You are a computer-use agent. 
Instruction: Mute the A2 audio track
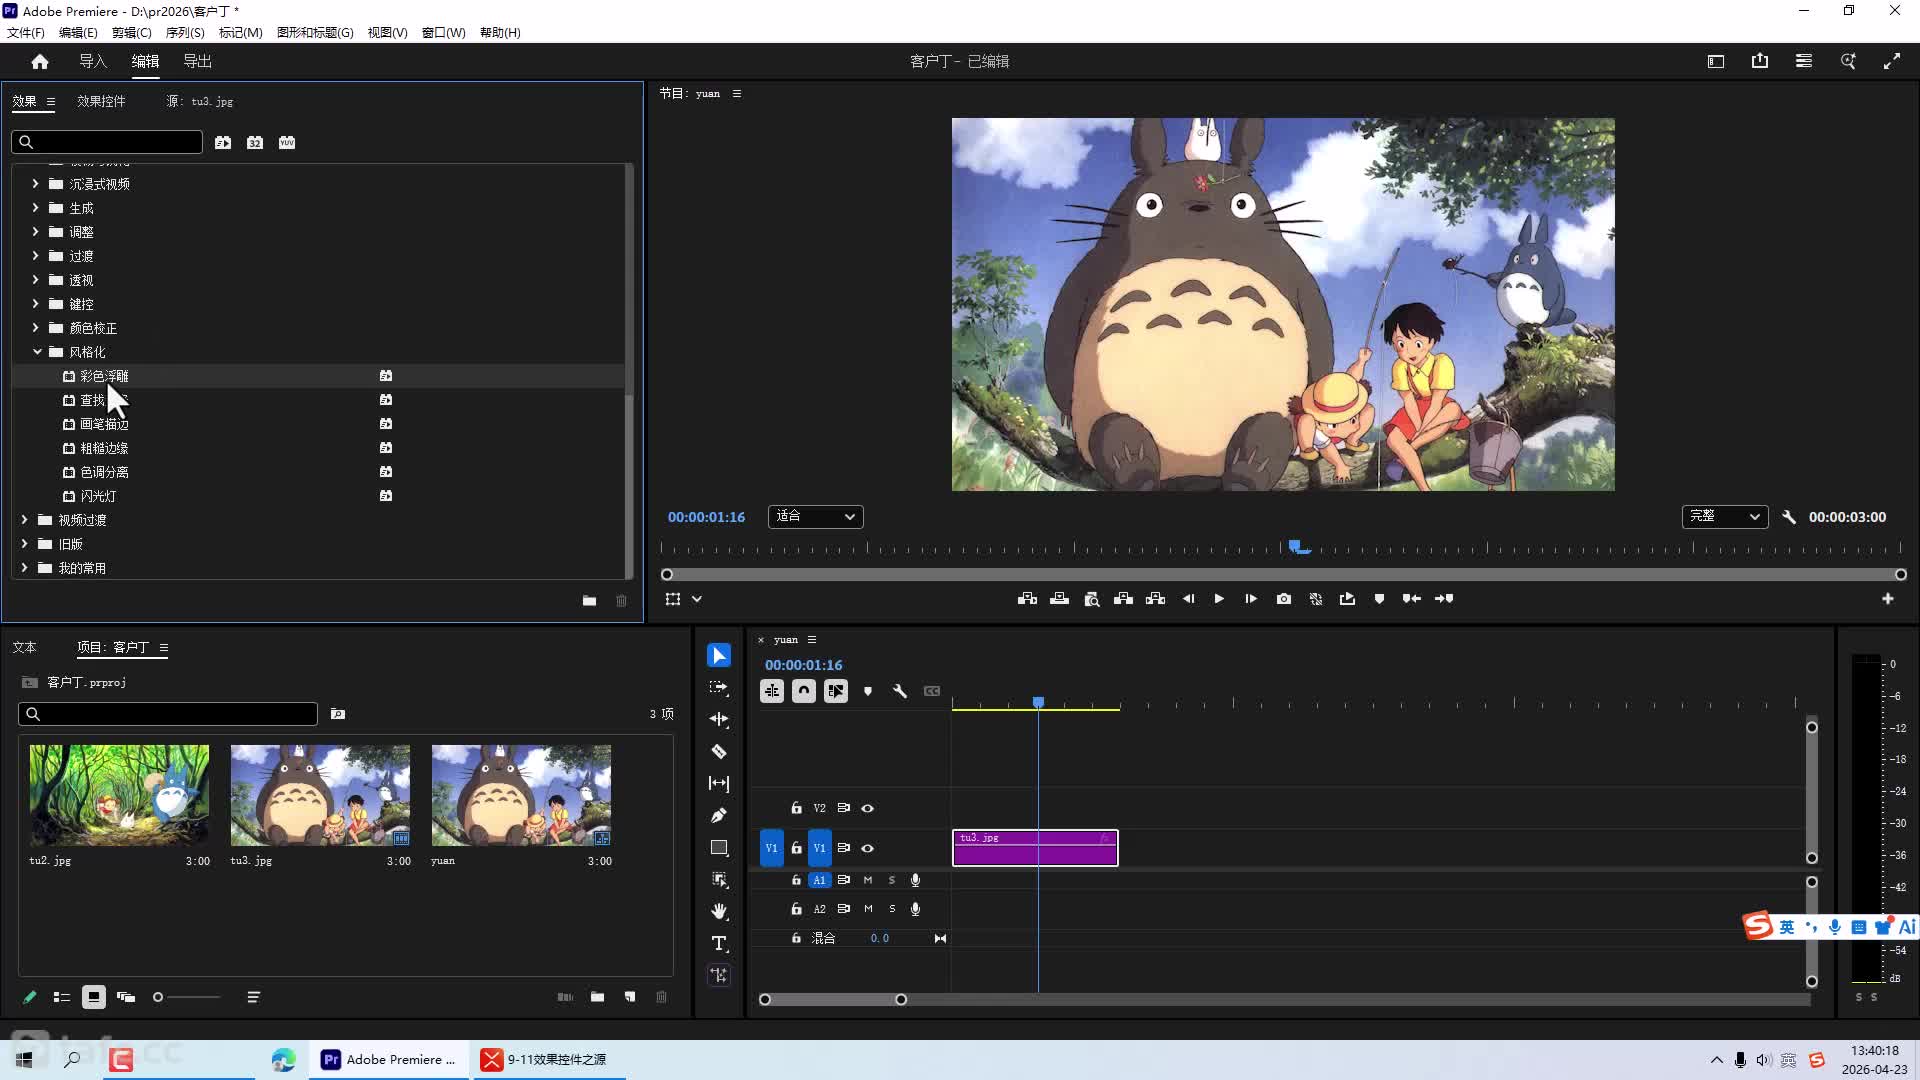(x=868, y=909)
